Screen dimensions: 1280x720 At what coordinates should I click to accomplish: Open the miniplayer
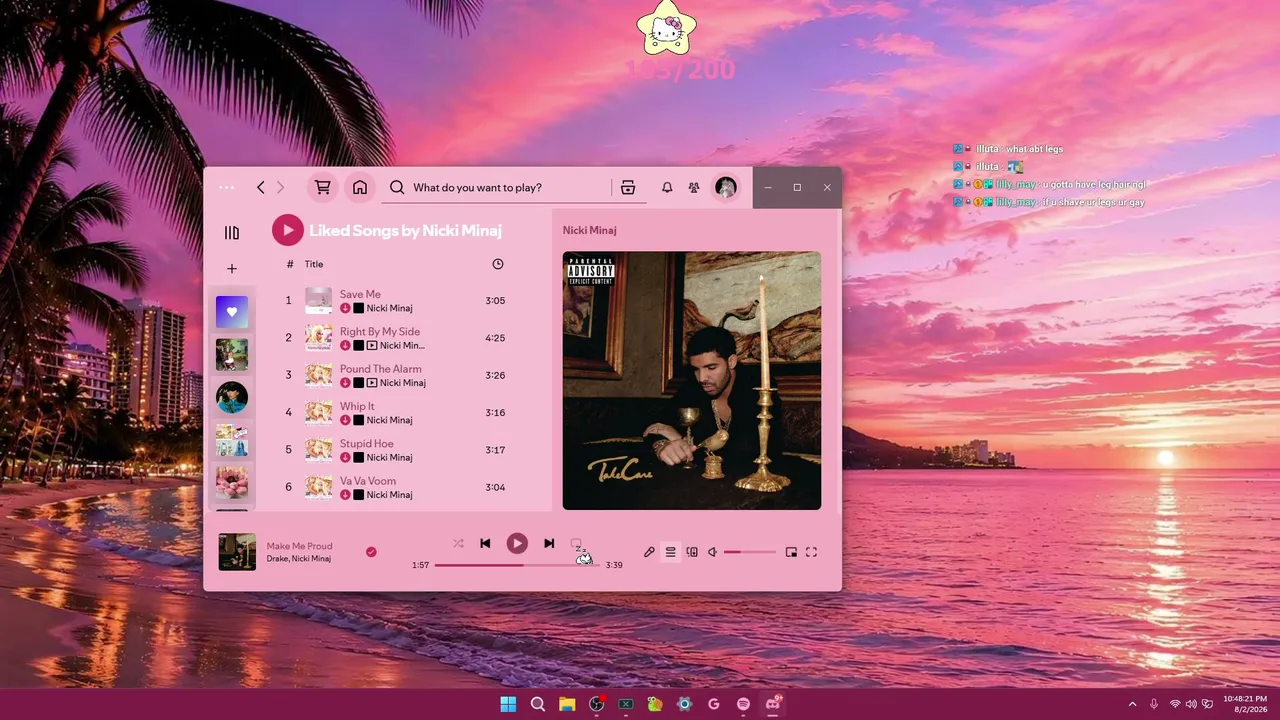tap(791, 552)
